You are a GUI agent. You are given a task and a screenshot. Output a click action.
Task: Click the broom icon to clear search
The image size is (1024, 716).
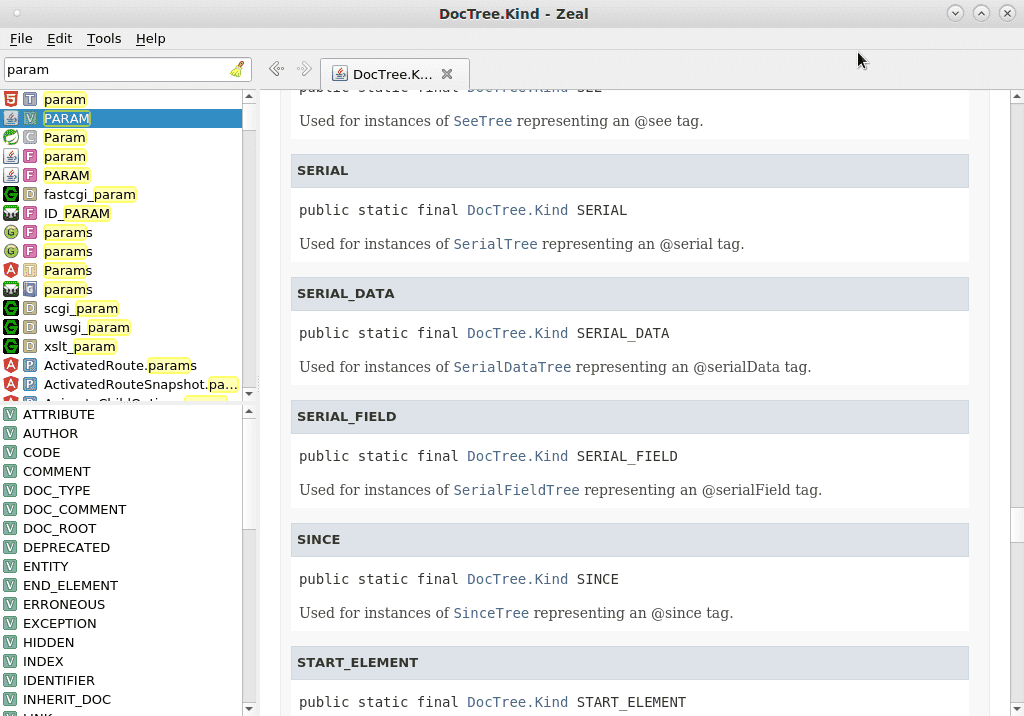pyautogui.click(x=237, y=69)
